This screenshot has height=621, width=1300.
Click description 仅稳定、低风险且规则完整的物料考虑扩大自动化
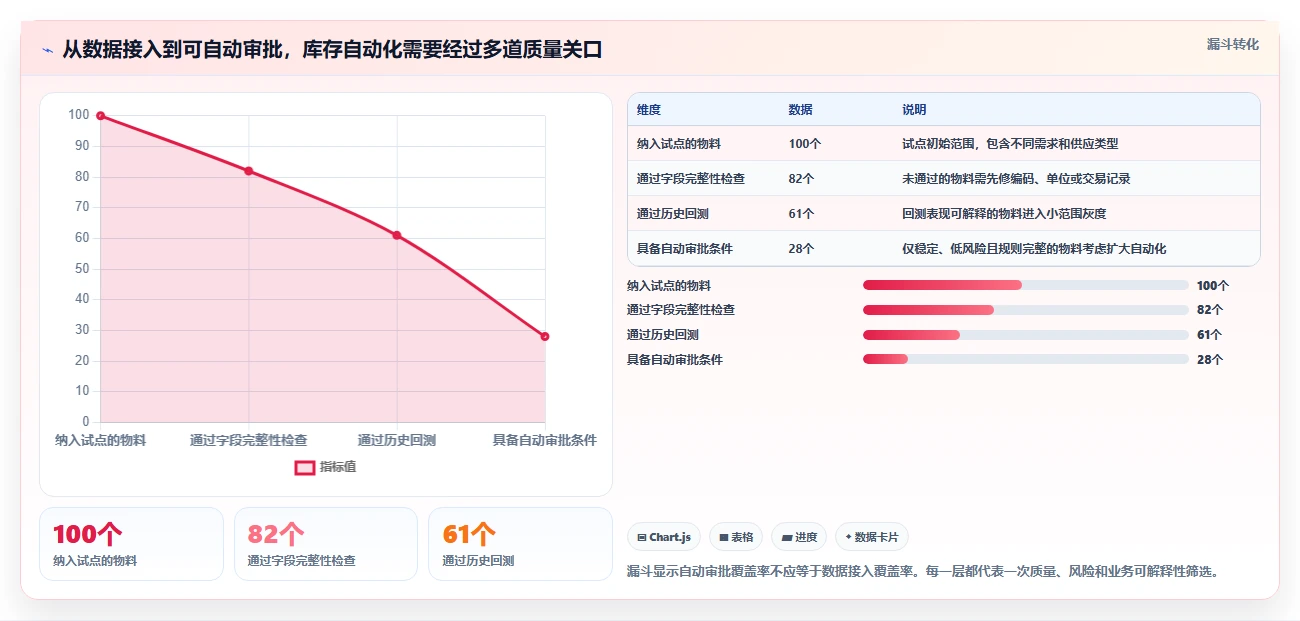[x=1034, y=249]
